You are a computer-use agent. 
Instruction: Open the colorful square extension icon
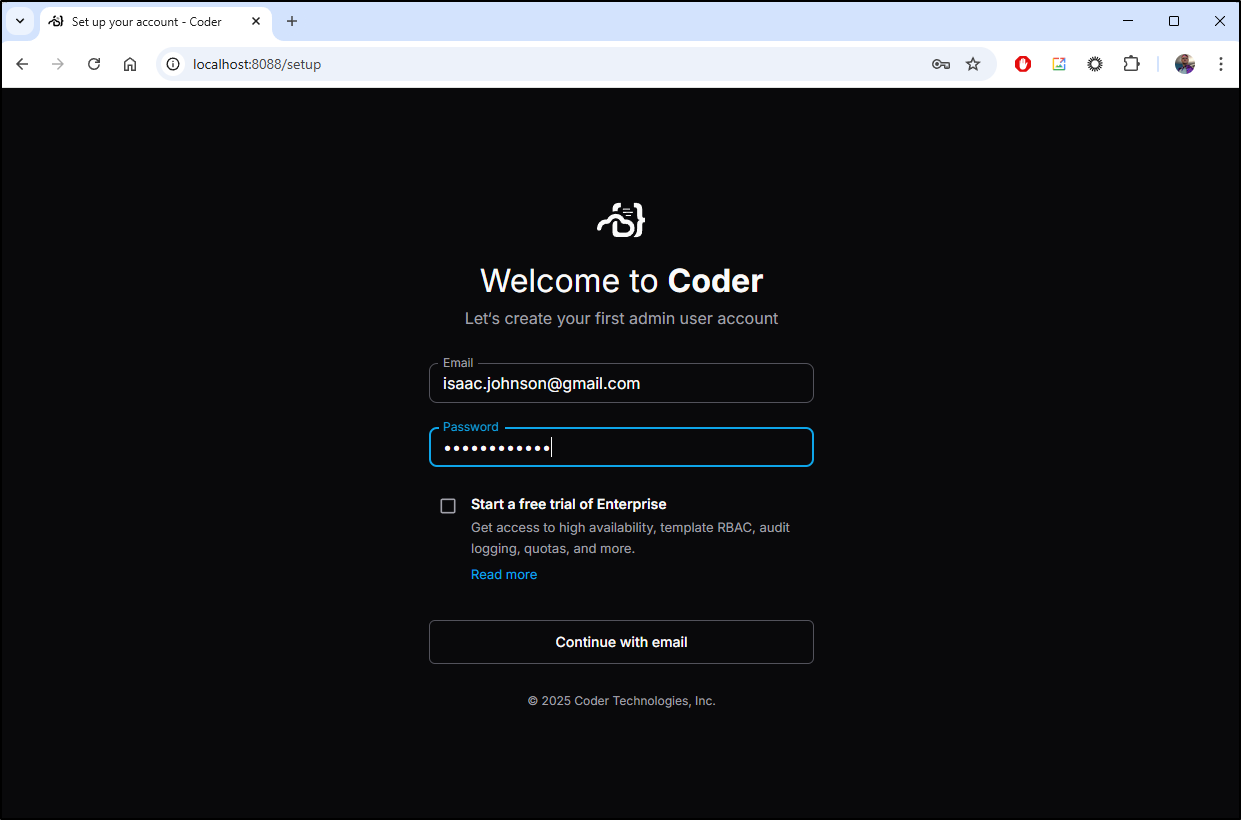[1059, 64]
